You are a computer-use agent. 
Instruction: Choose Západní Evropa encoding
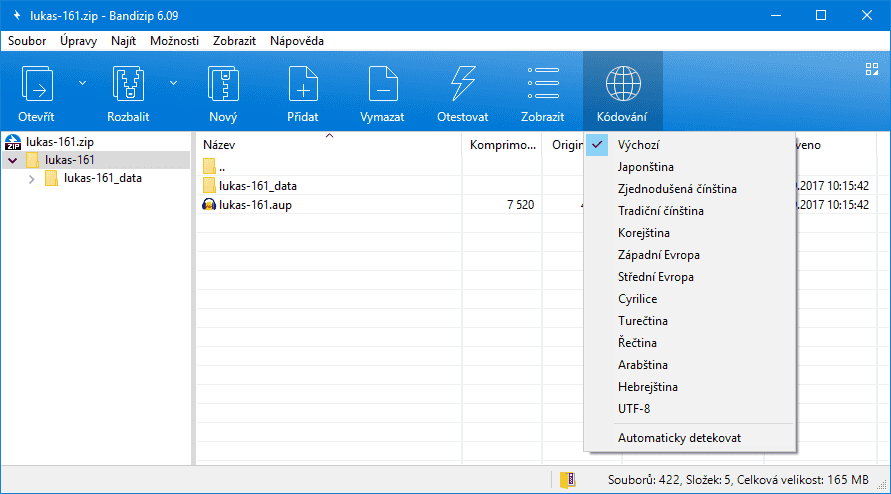pyautogui.click(x=690, y=255)
